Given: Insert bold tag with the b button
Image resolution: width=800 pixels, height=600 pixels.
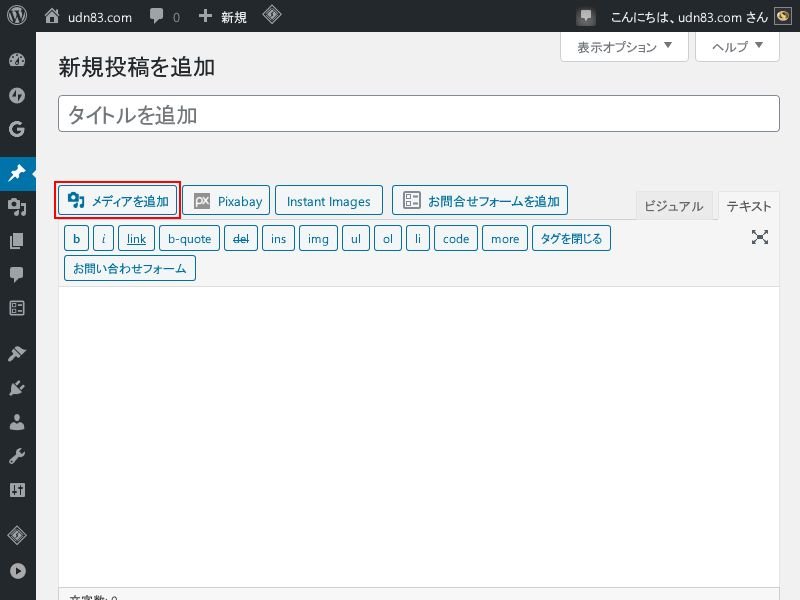Looking at the screenshot, I should pyautogui.click(x=77, y=238).
